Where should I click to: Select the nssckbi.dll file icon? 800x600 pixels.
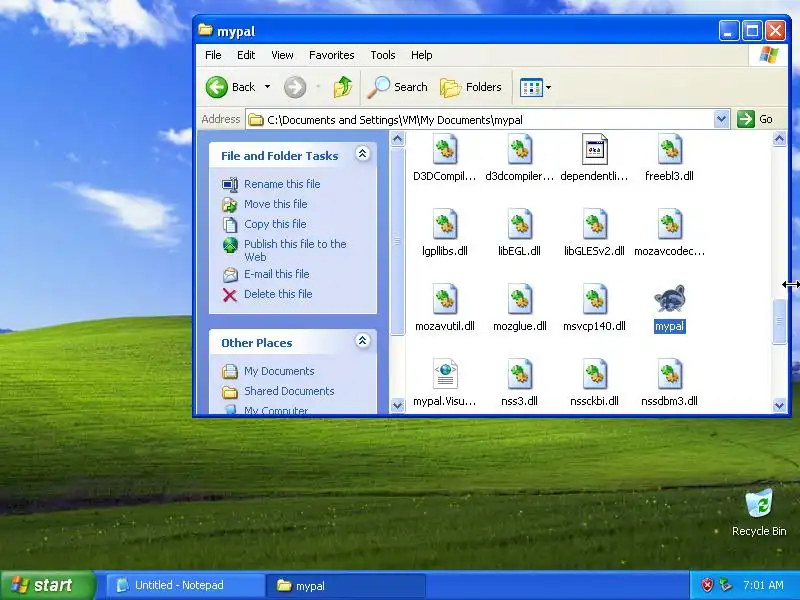click(x=594, y=374)
